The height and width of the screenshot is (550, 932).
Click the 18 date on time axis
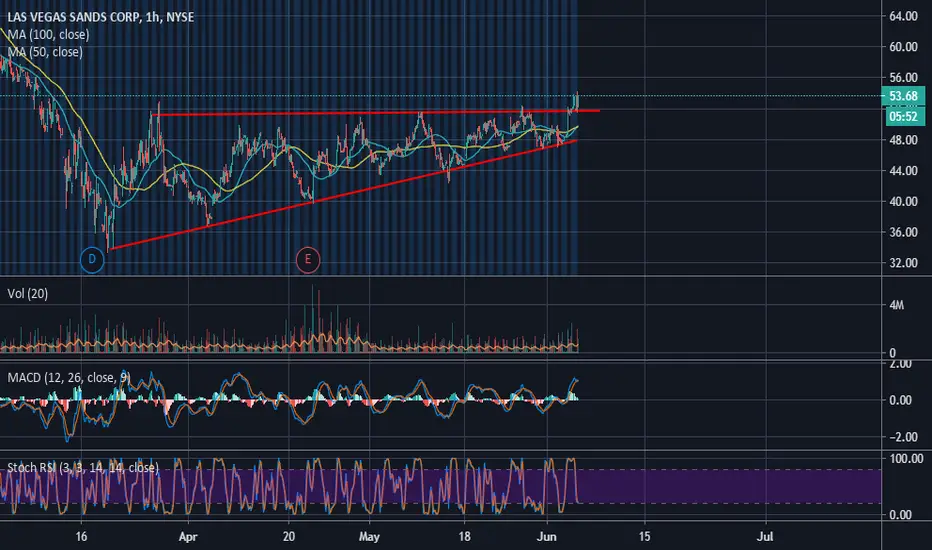(464, 536)
